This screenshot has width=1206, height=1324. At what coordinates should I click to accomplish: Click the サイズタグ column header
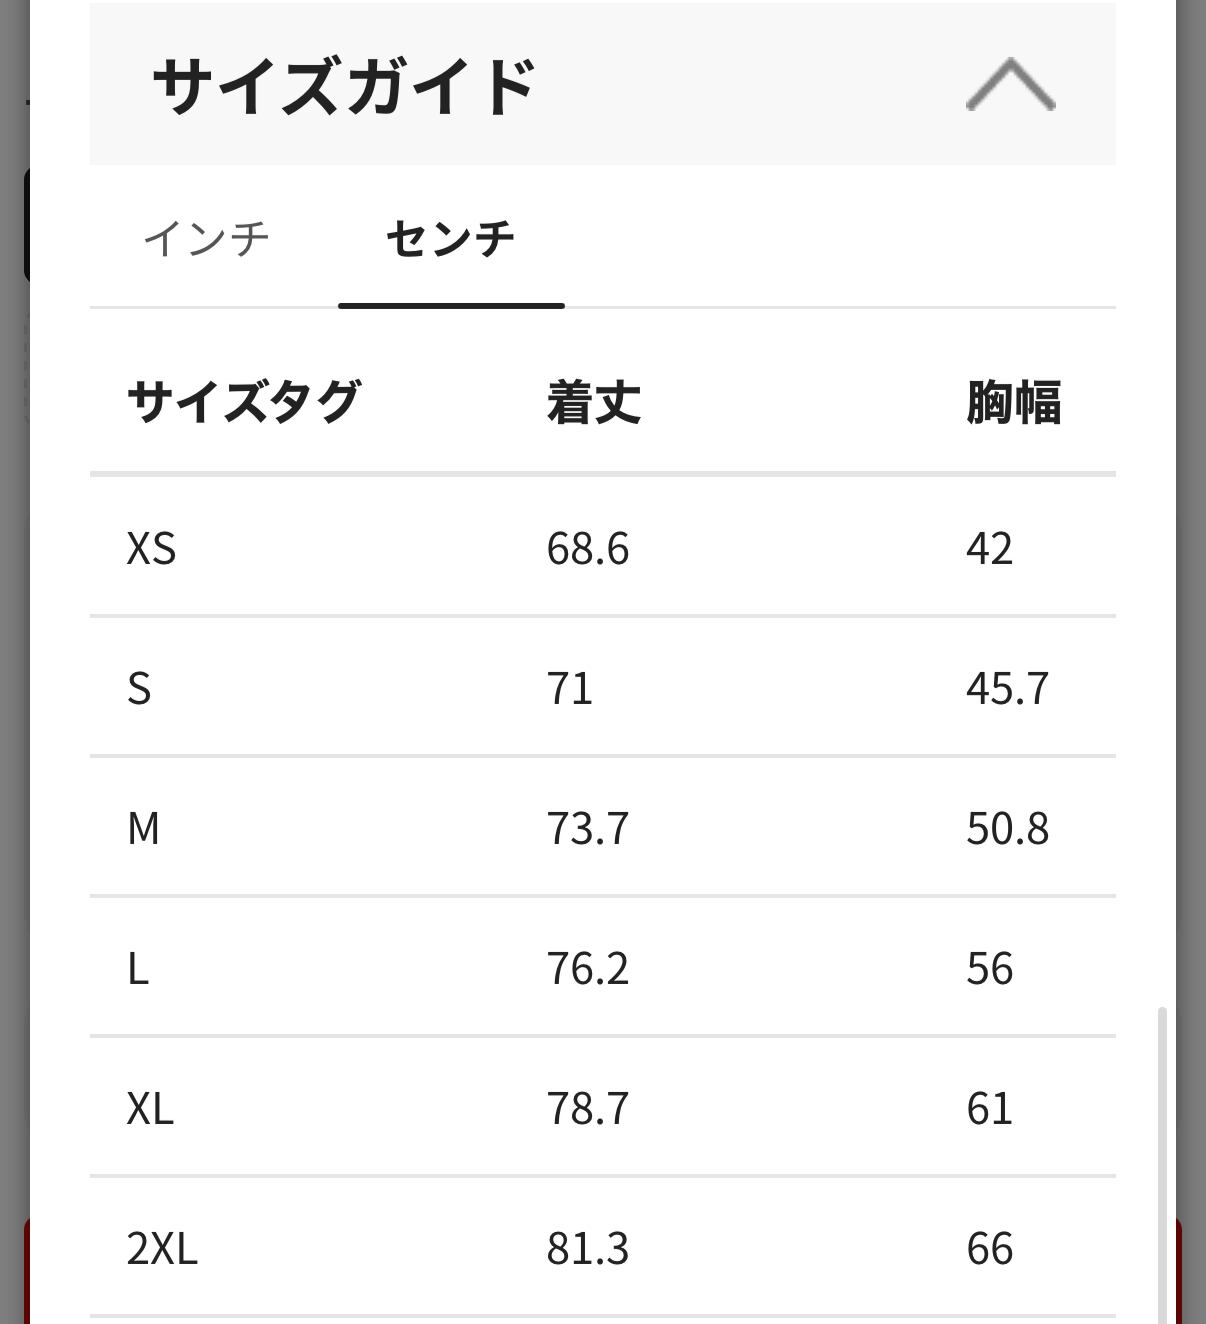coord(243,402)
